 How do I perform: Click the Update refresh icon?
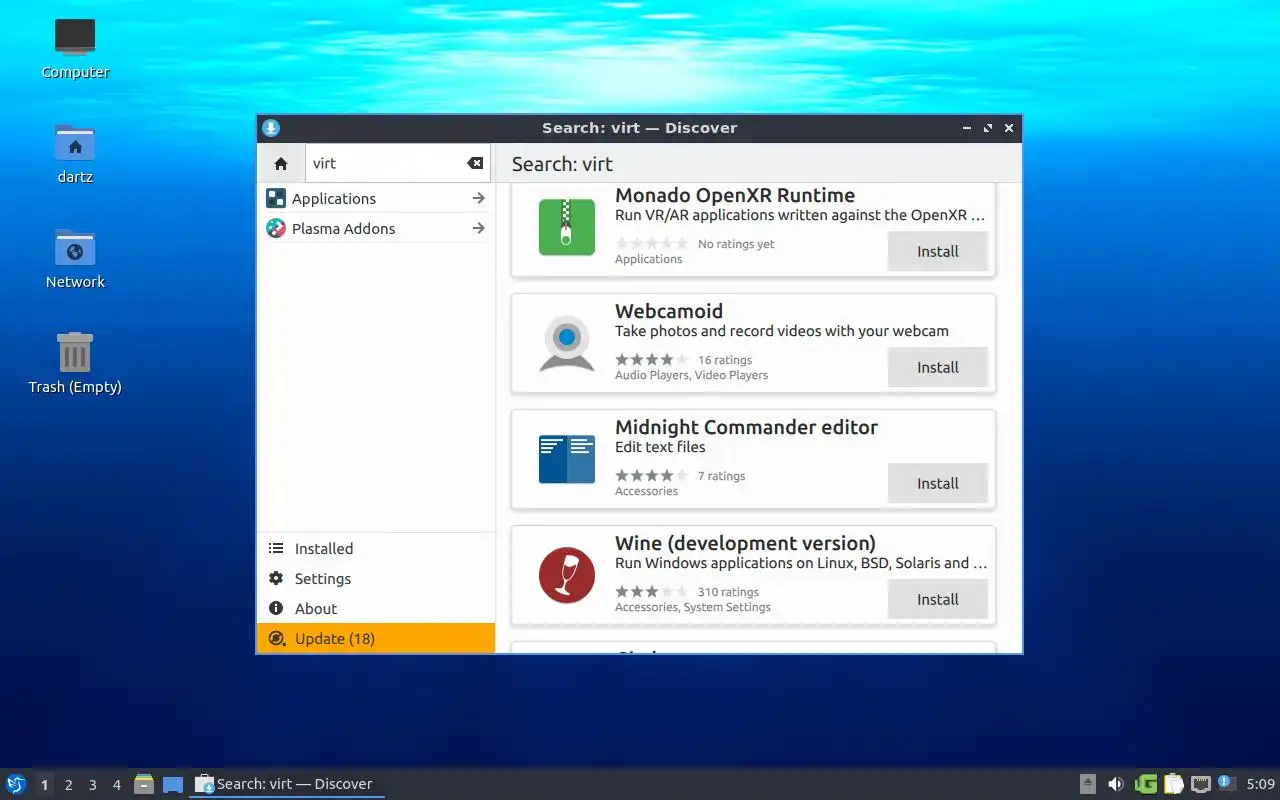tap(276, 638)
